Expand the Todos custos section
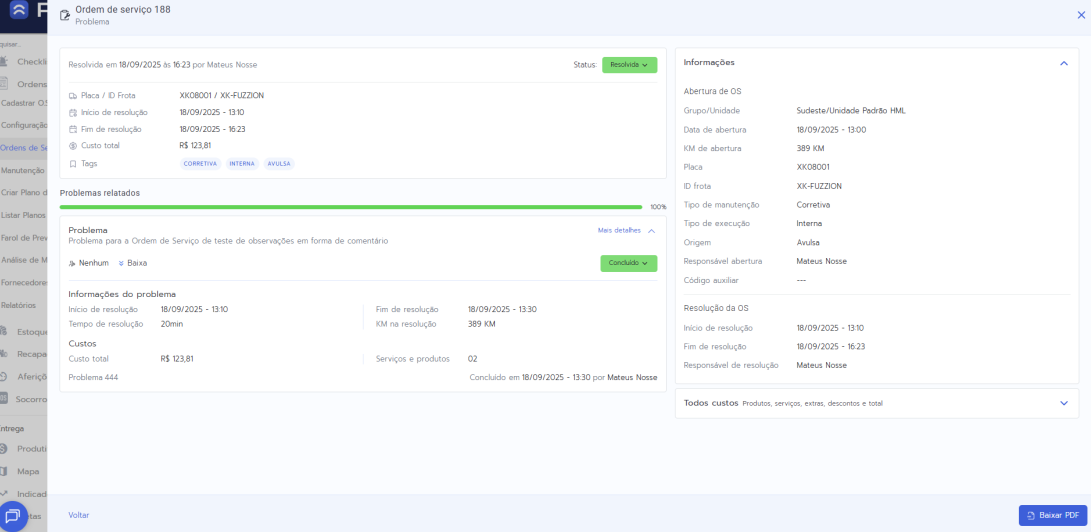 [x=1063, y=403]
